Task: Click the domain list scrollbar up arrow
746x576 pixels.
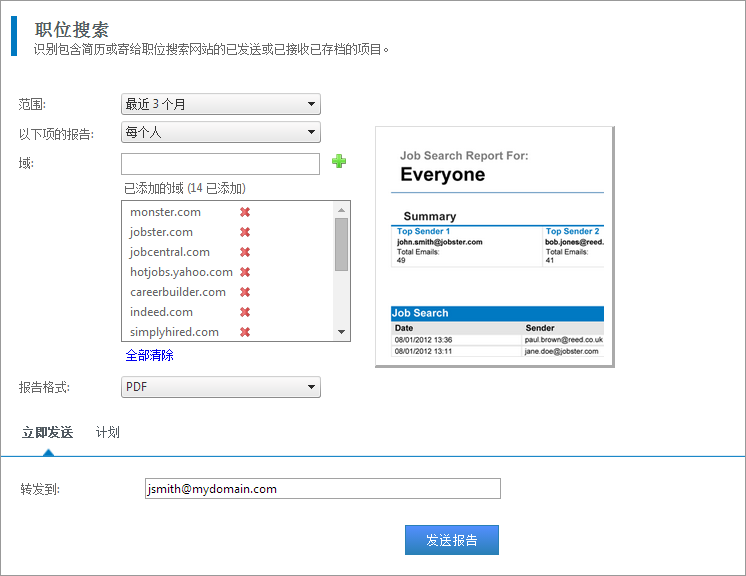Action: click(341, 210)
